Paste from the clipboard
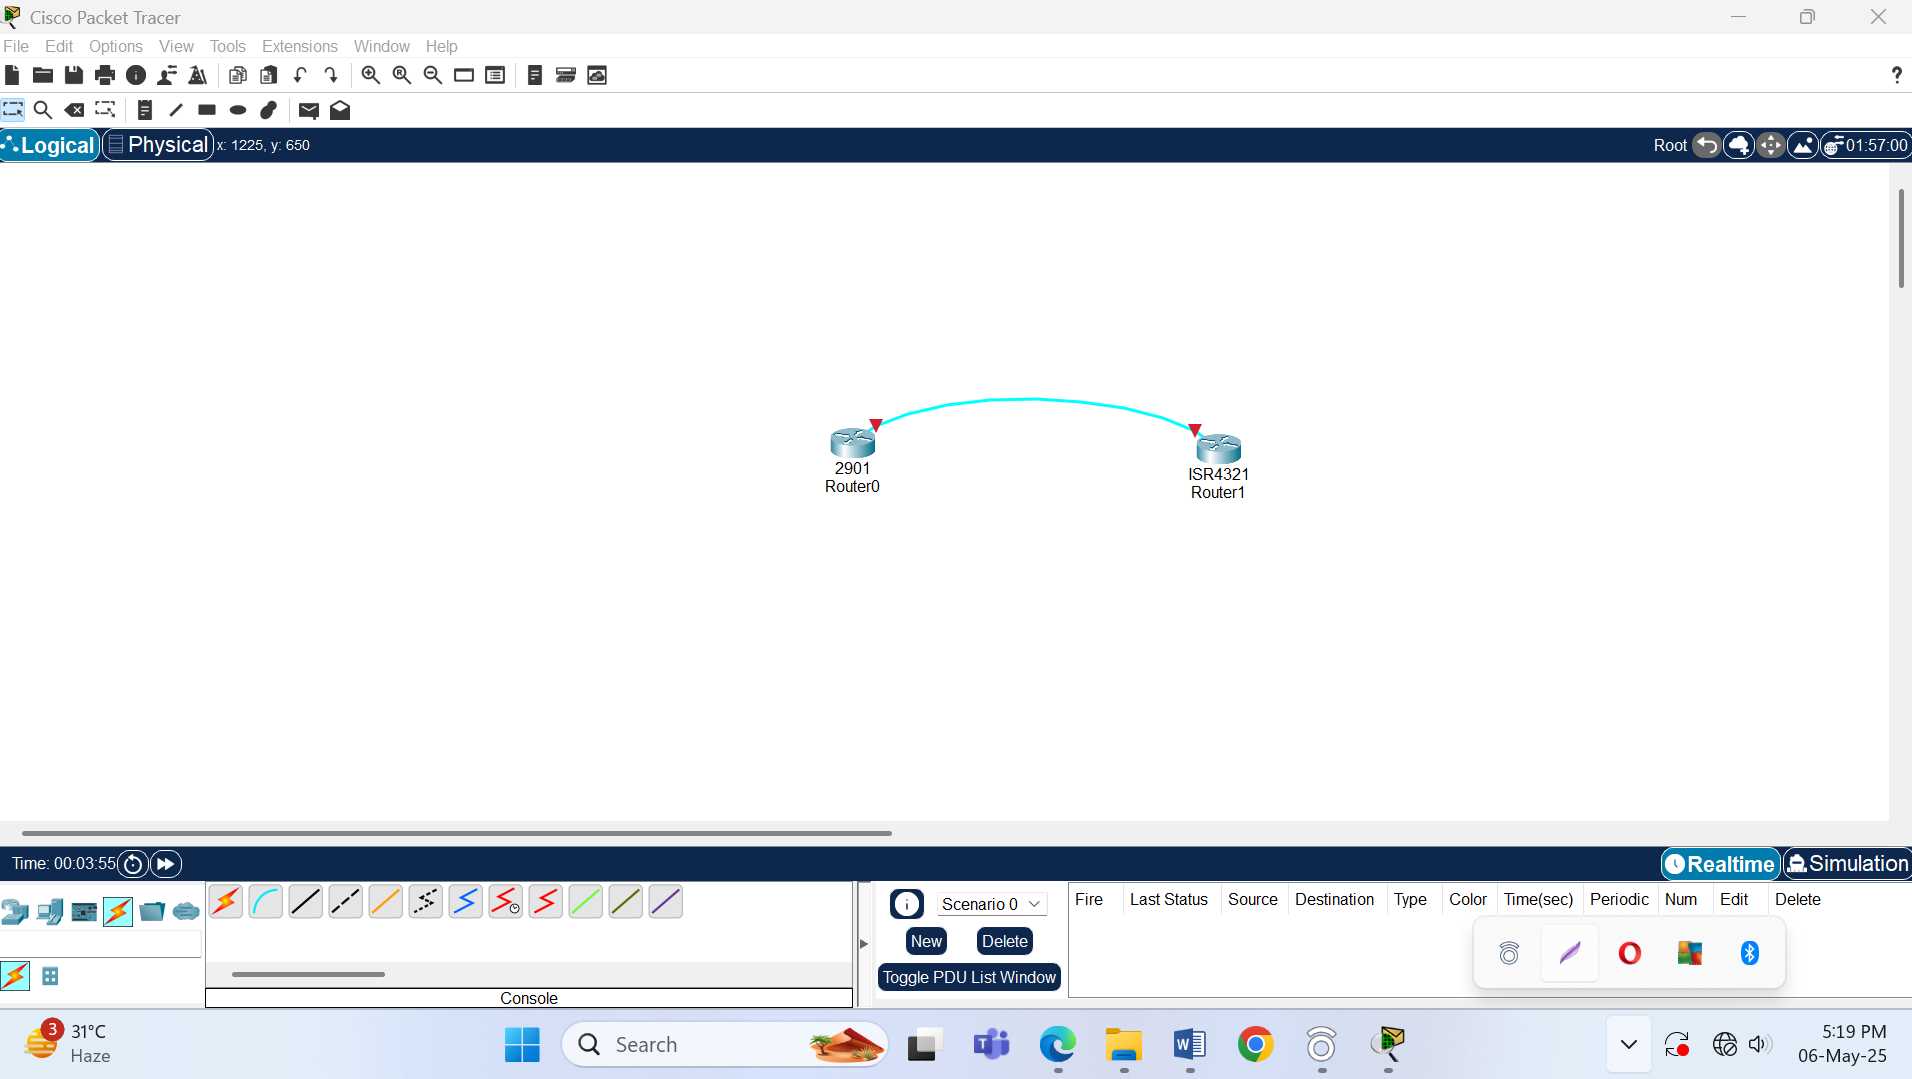The image size is (1912, 1079). 268,75
